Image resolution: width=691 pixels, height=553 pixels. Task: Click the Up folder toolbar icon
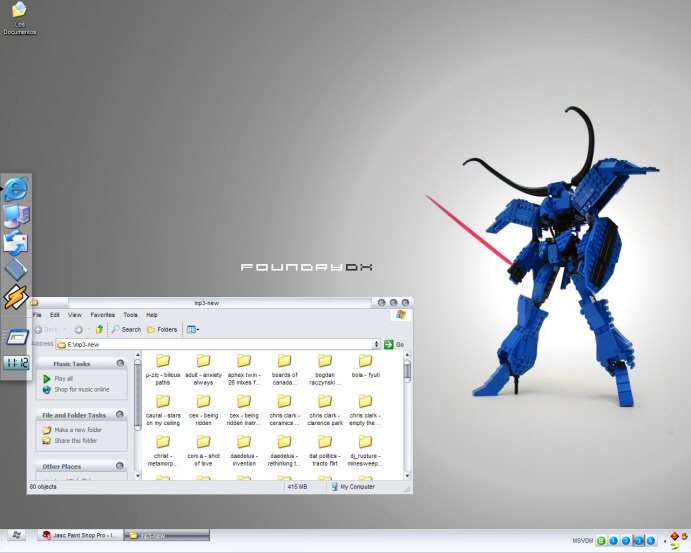click(100, 329)
